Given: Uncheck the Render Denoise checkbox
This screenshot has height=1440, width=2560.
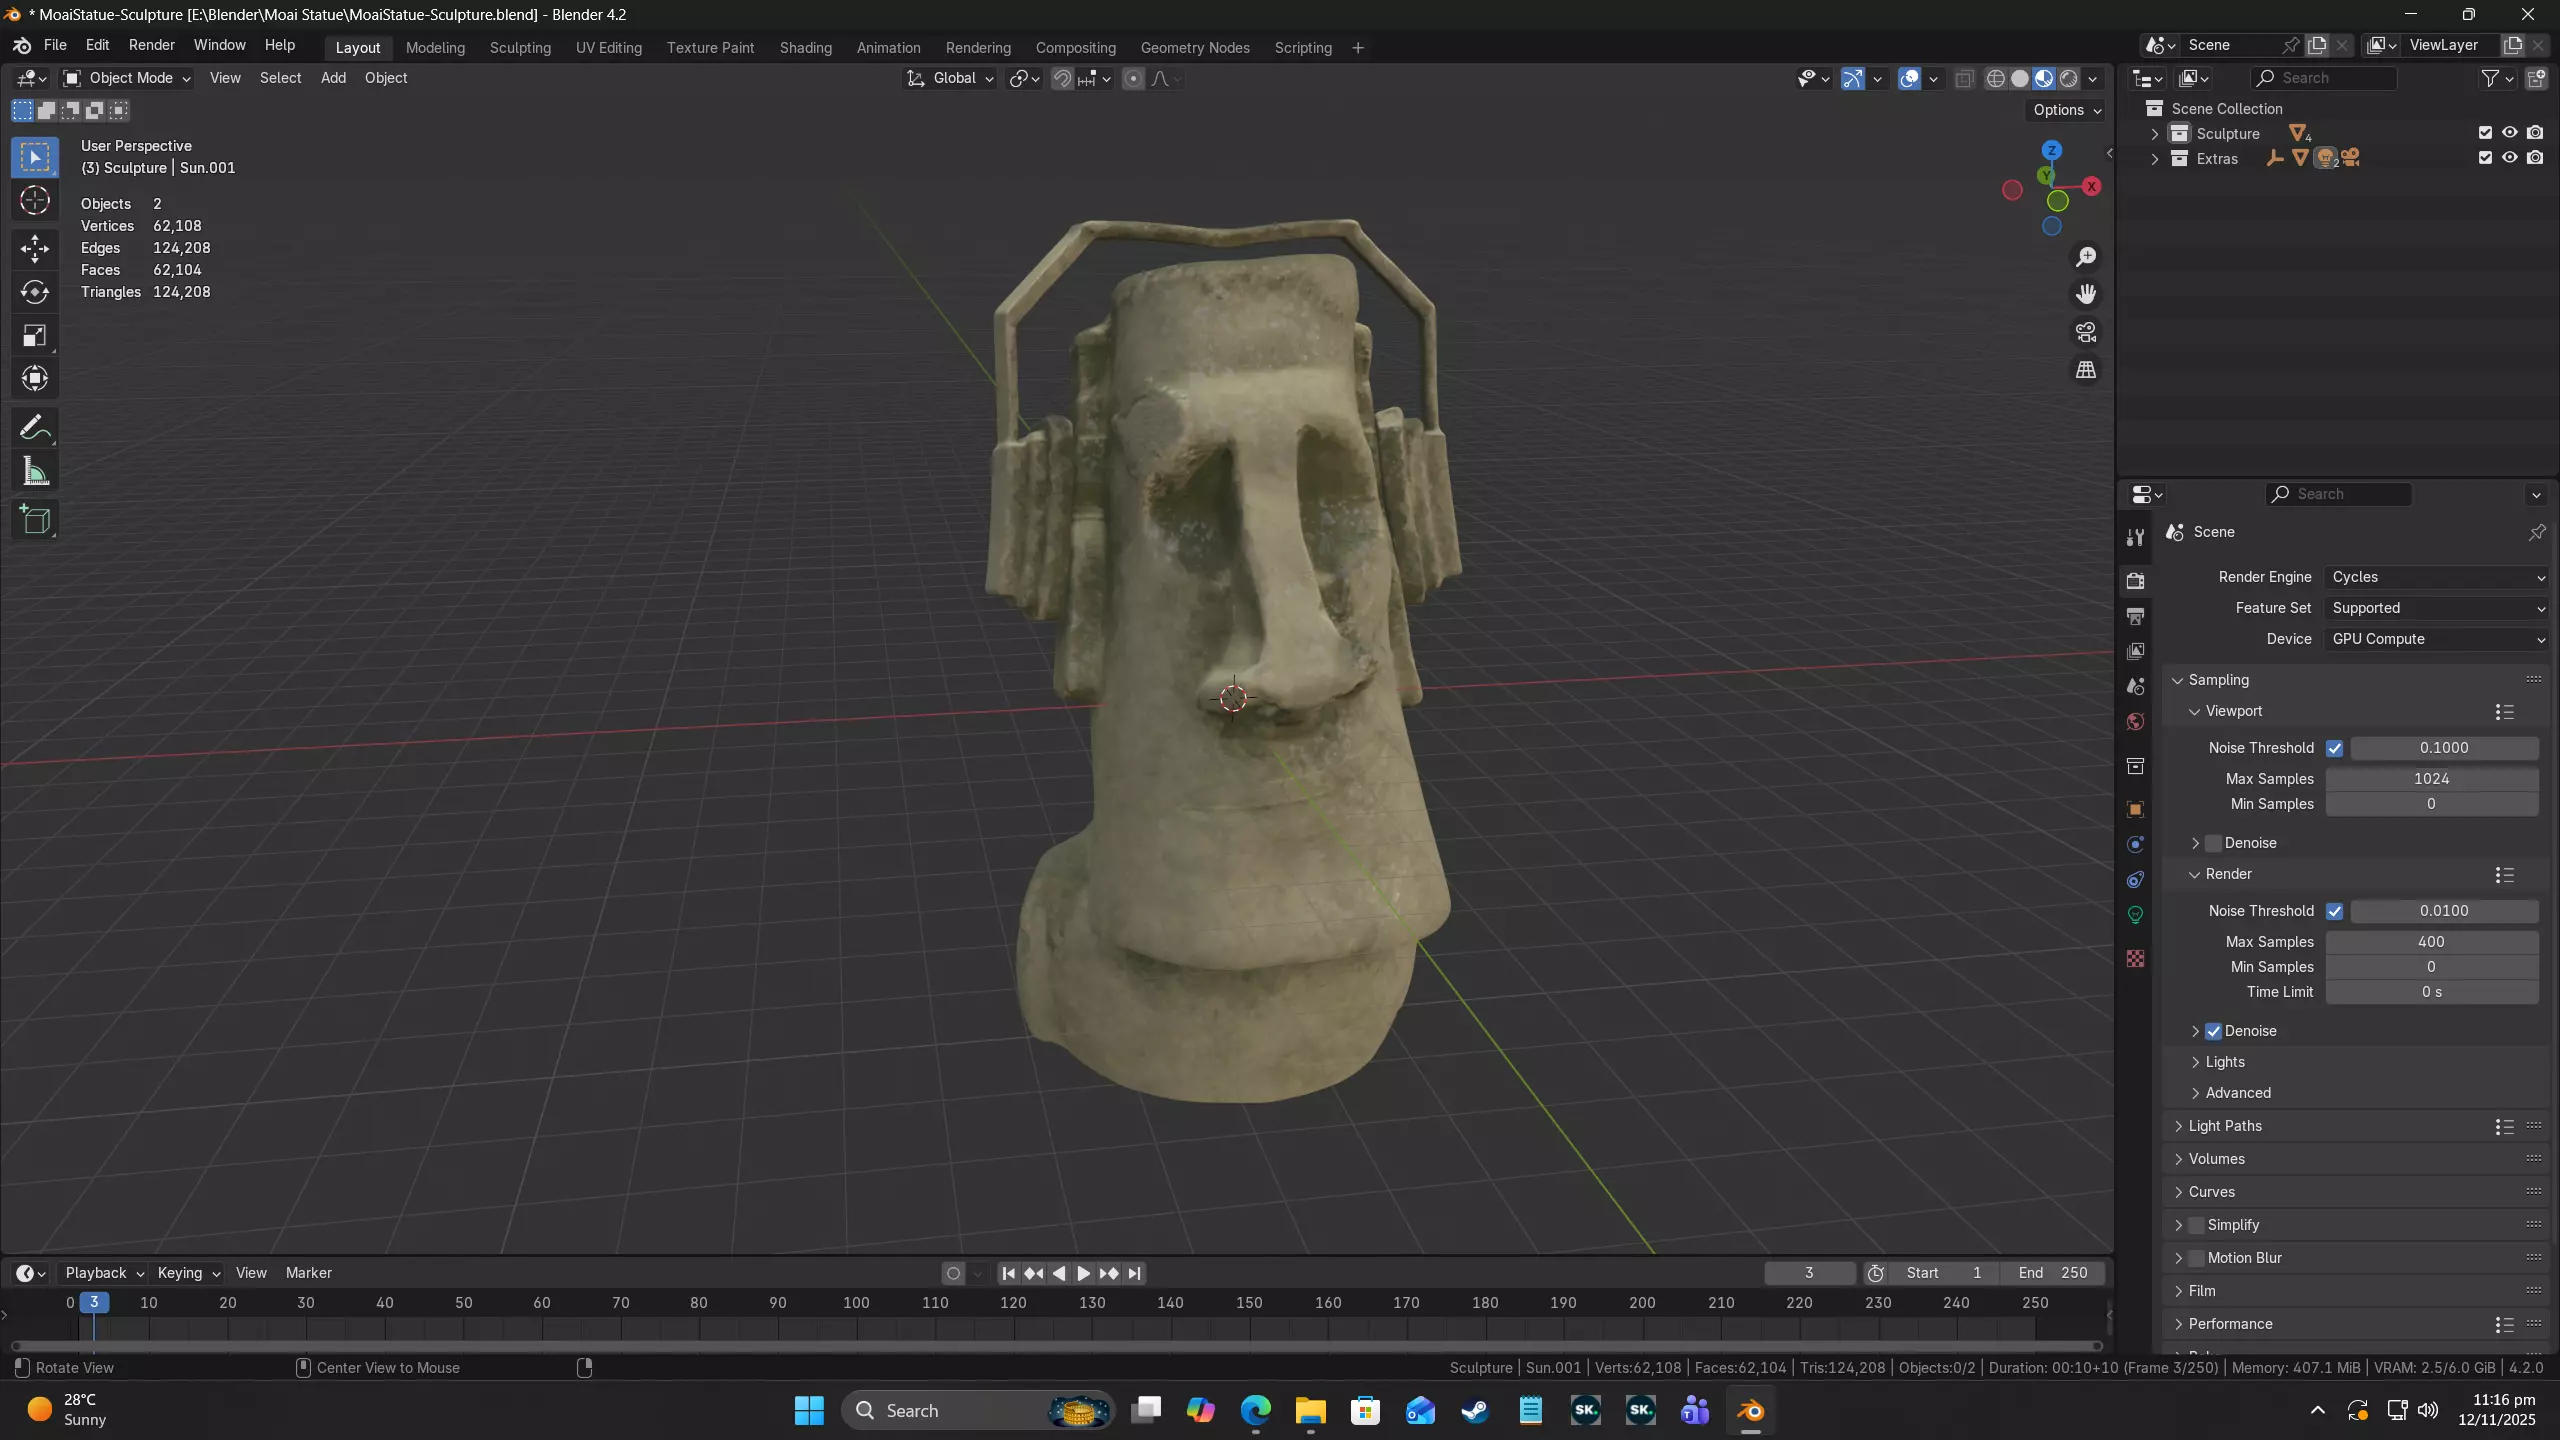Looking at the screenshot, I should coord(2213,1031).
